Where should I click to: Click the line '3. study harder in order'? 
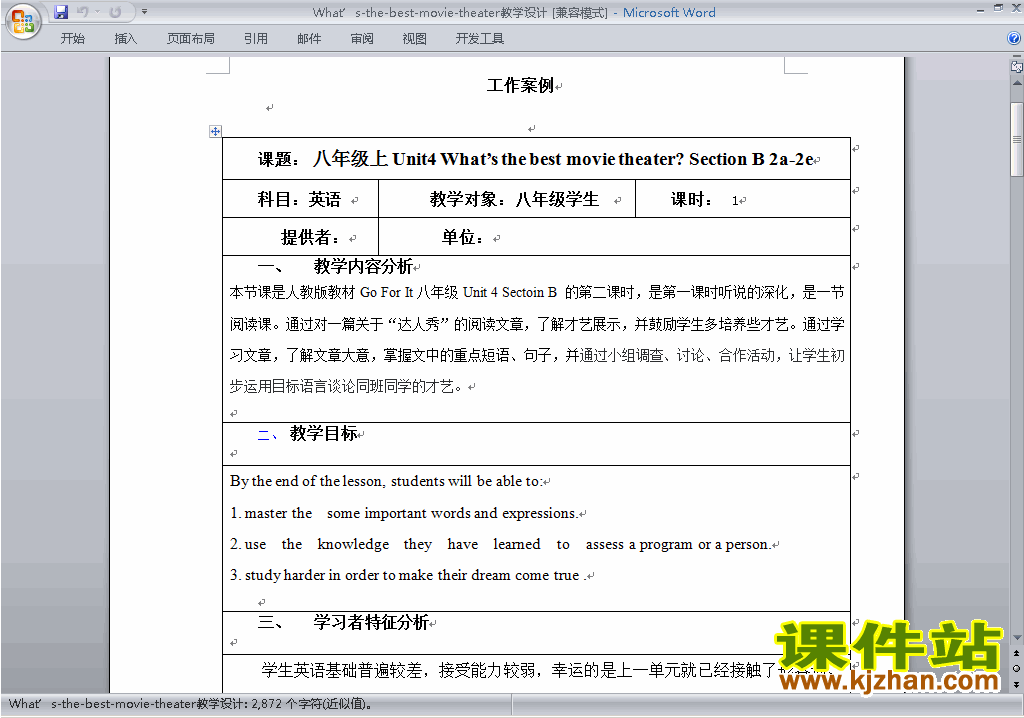tap(406, 576)
